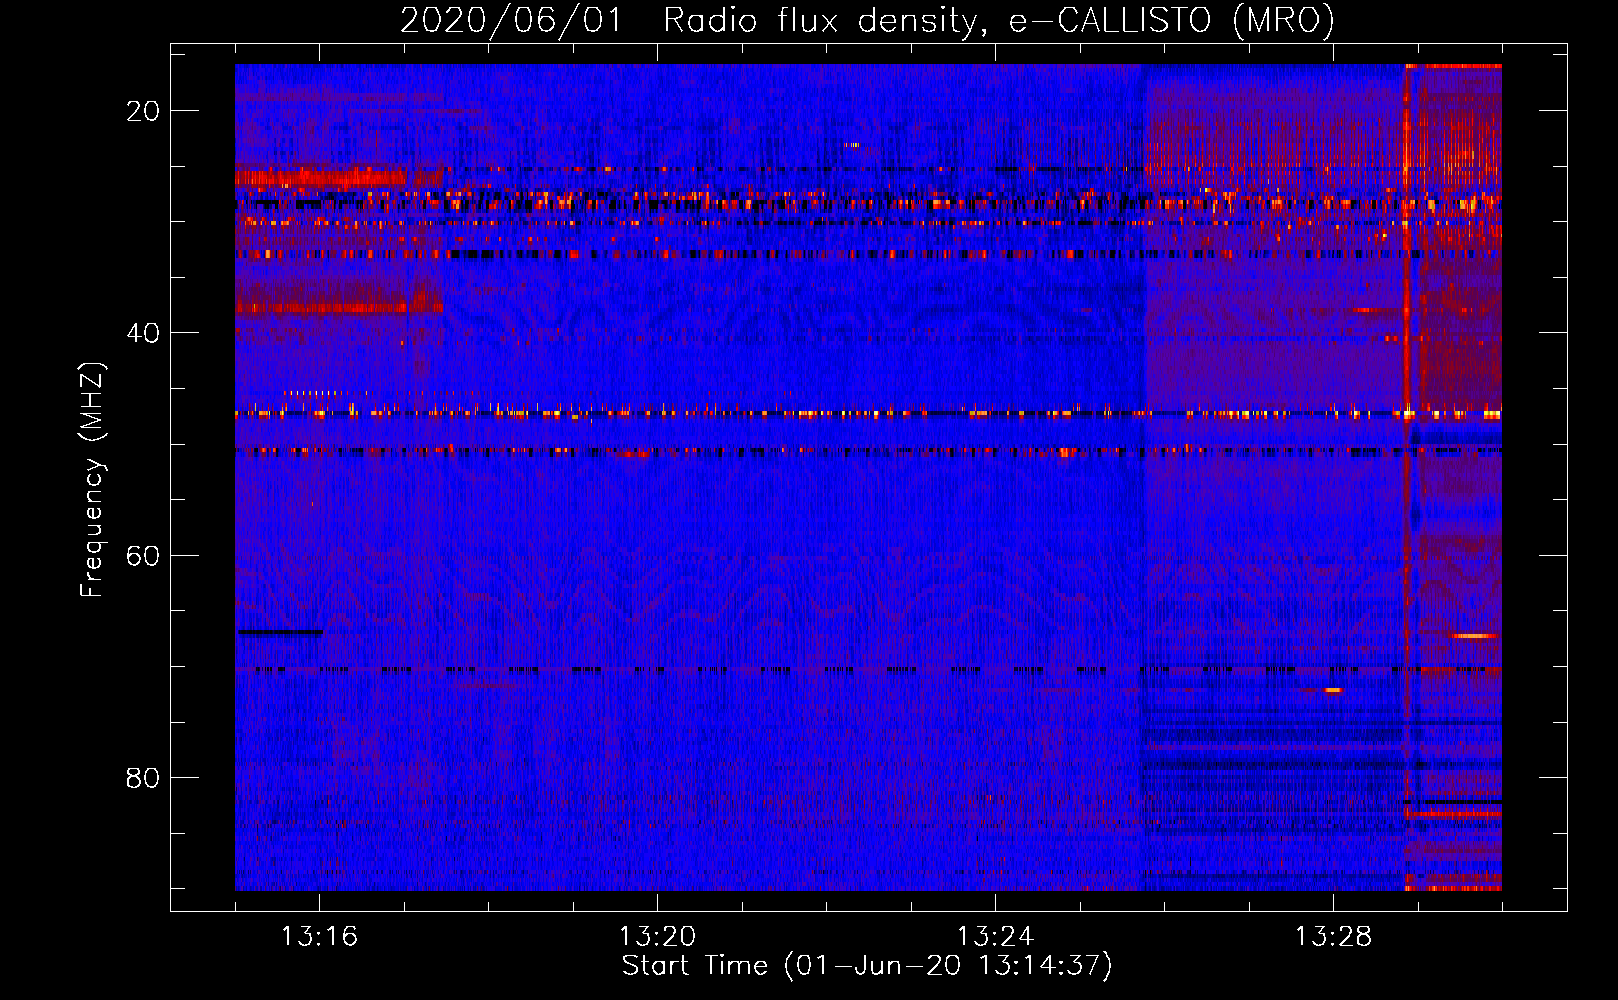Click the 40 MHz frequency tick label

pyautogui.click(x=143, y=333)
